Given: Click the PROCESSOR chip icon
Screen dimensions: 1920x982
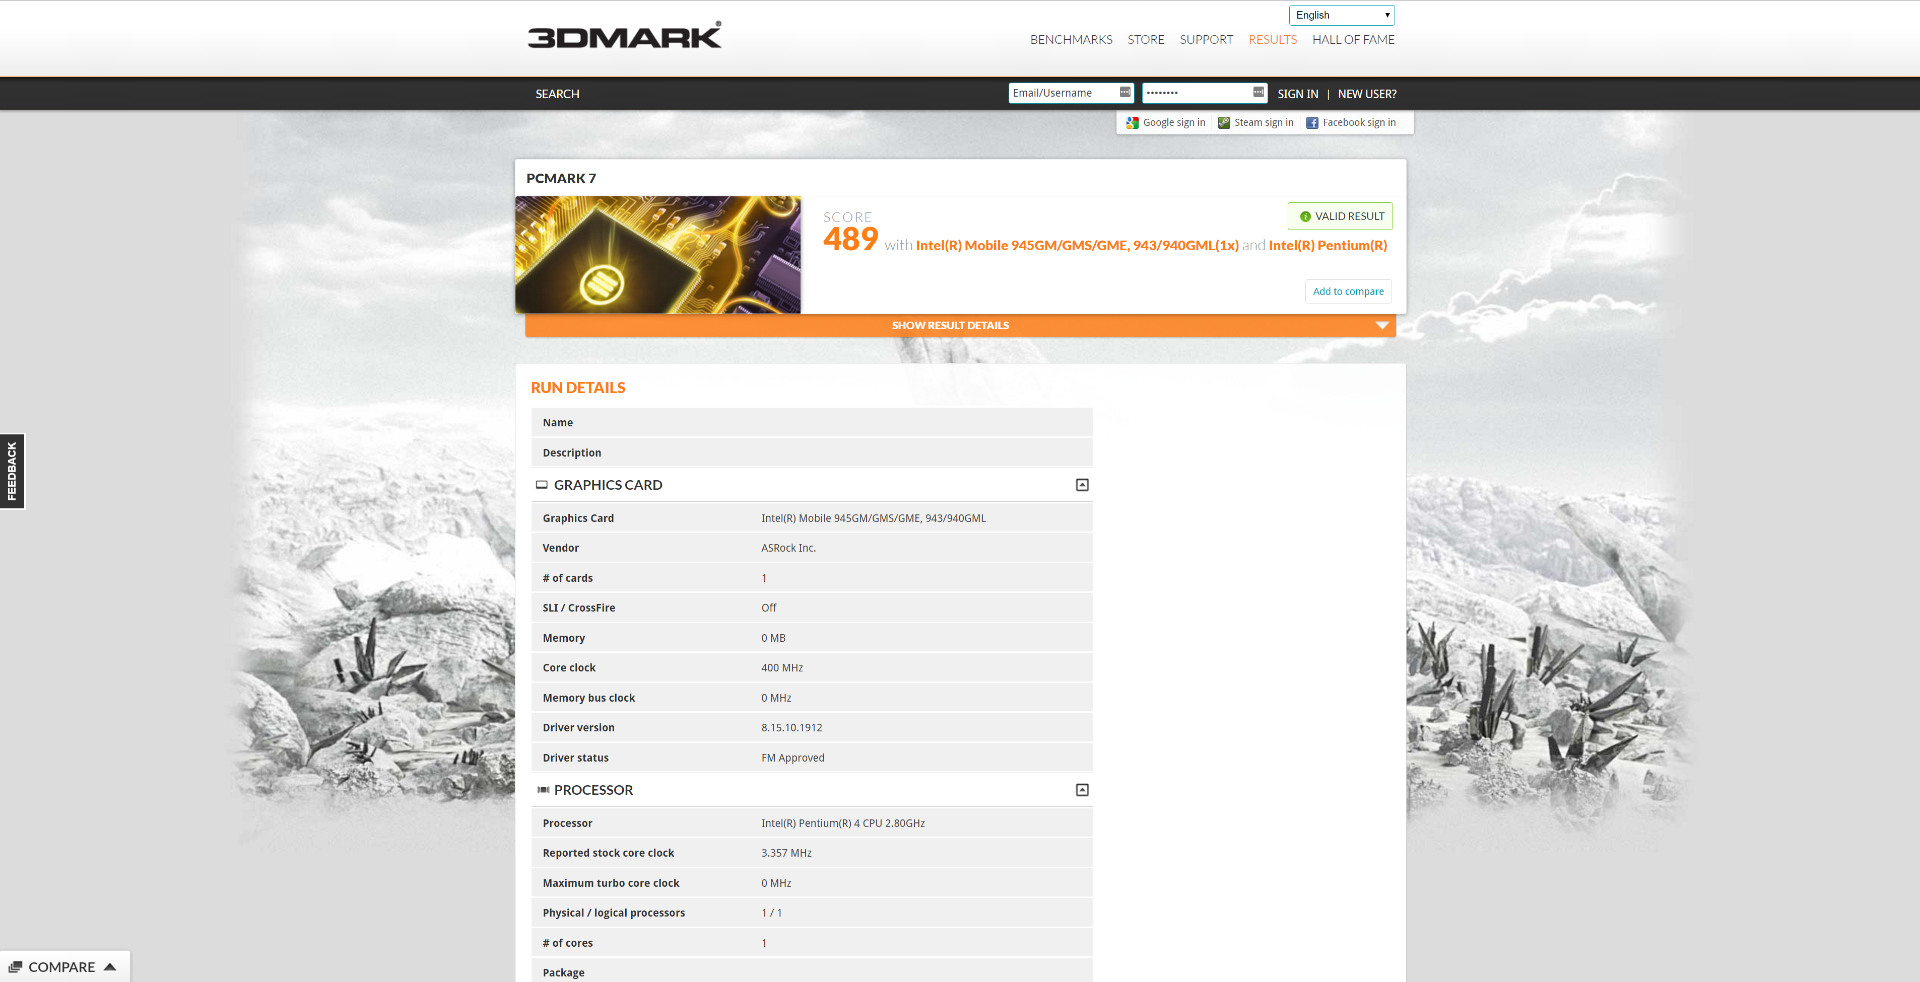Looking at the screenshot, I should click(x=543, y=790).
